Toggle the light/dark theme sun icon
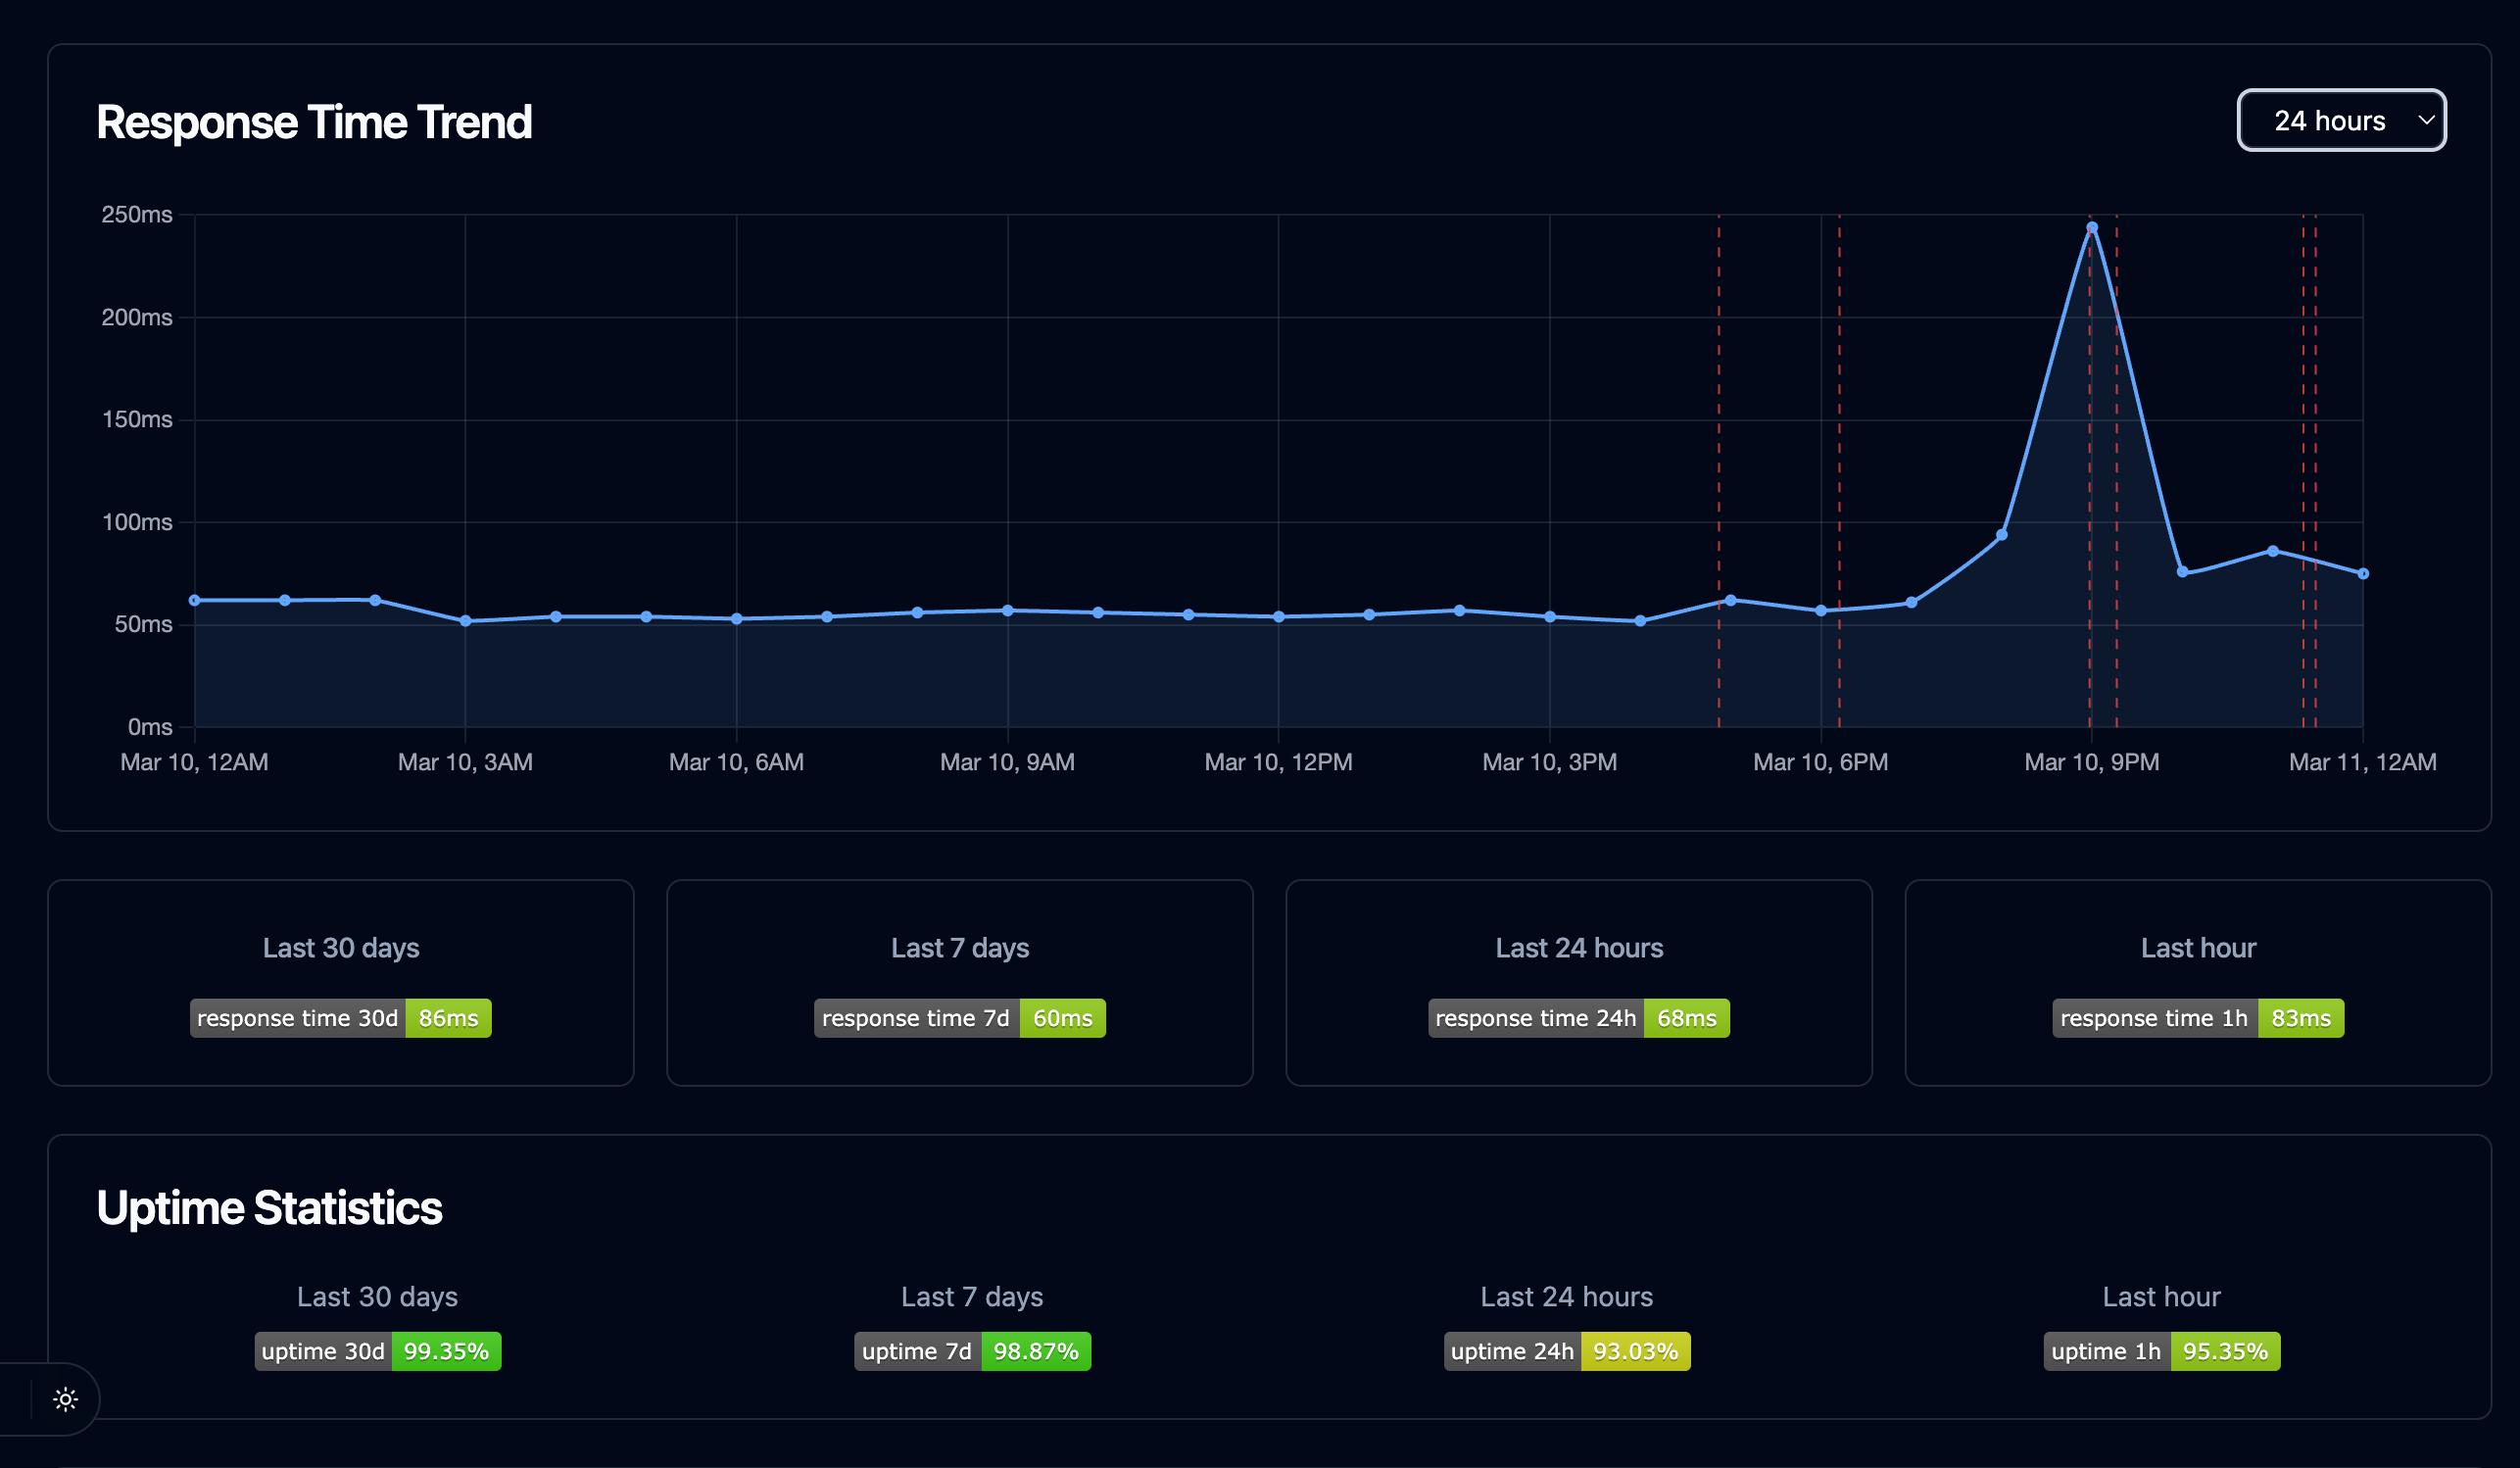2520x1468 pixels. (65, 1399)
